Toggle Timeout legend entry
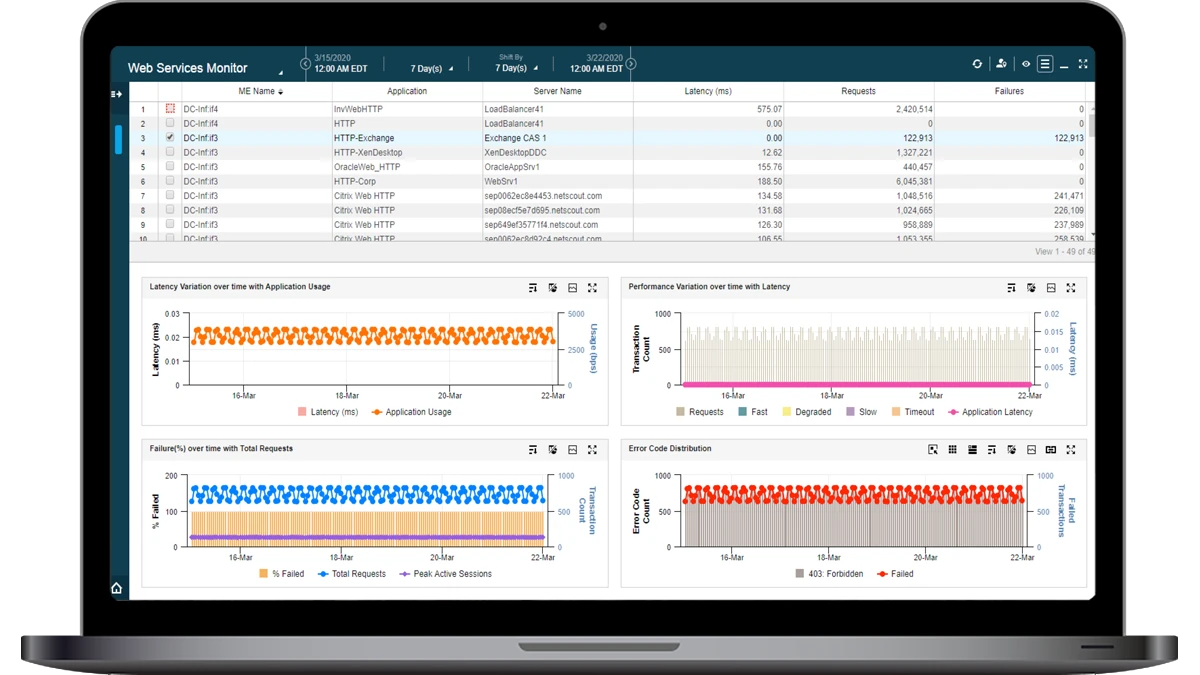The image size is (1200, 675). coord(912,412)
